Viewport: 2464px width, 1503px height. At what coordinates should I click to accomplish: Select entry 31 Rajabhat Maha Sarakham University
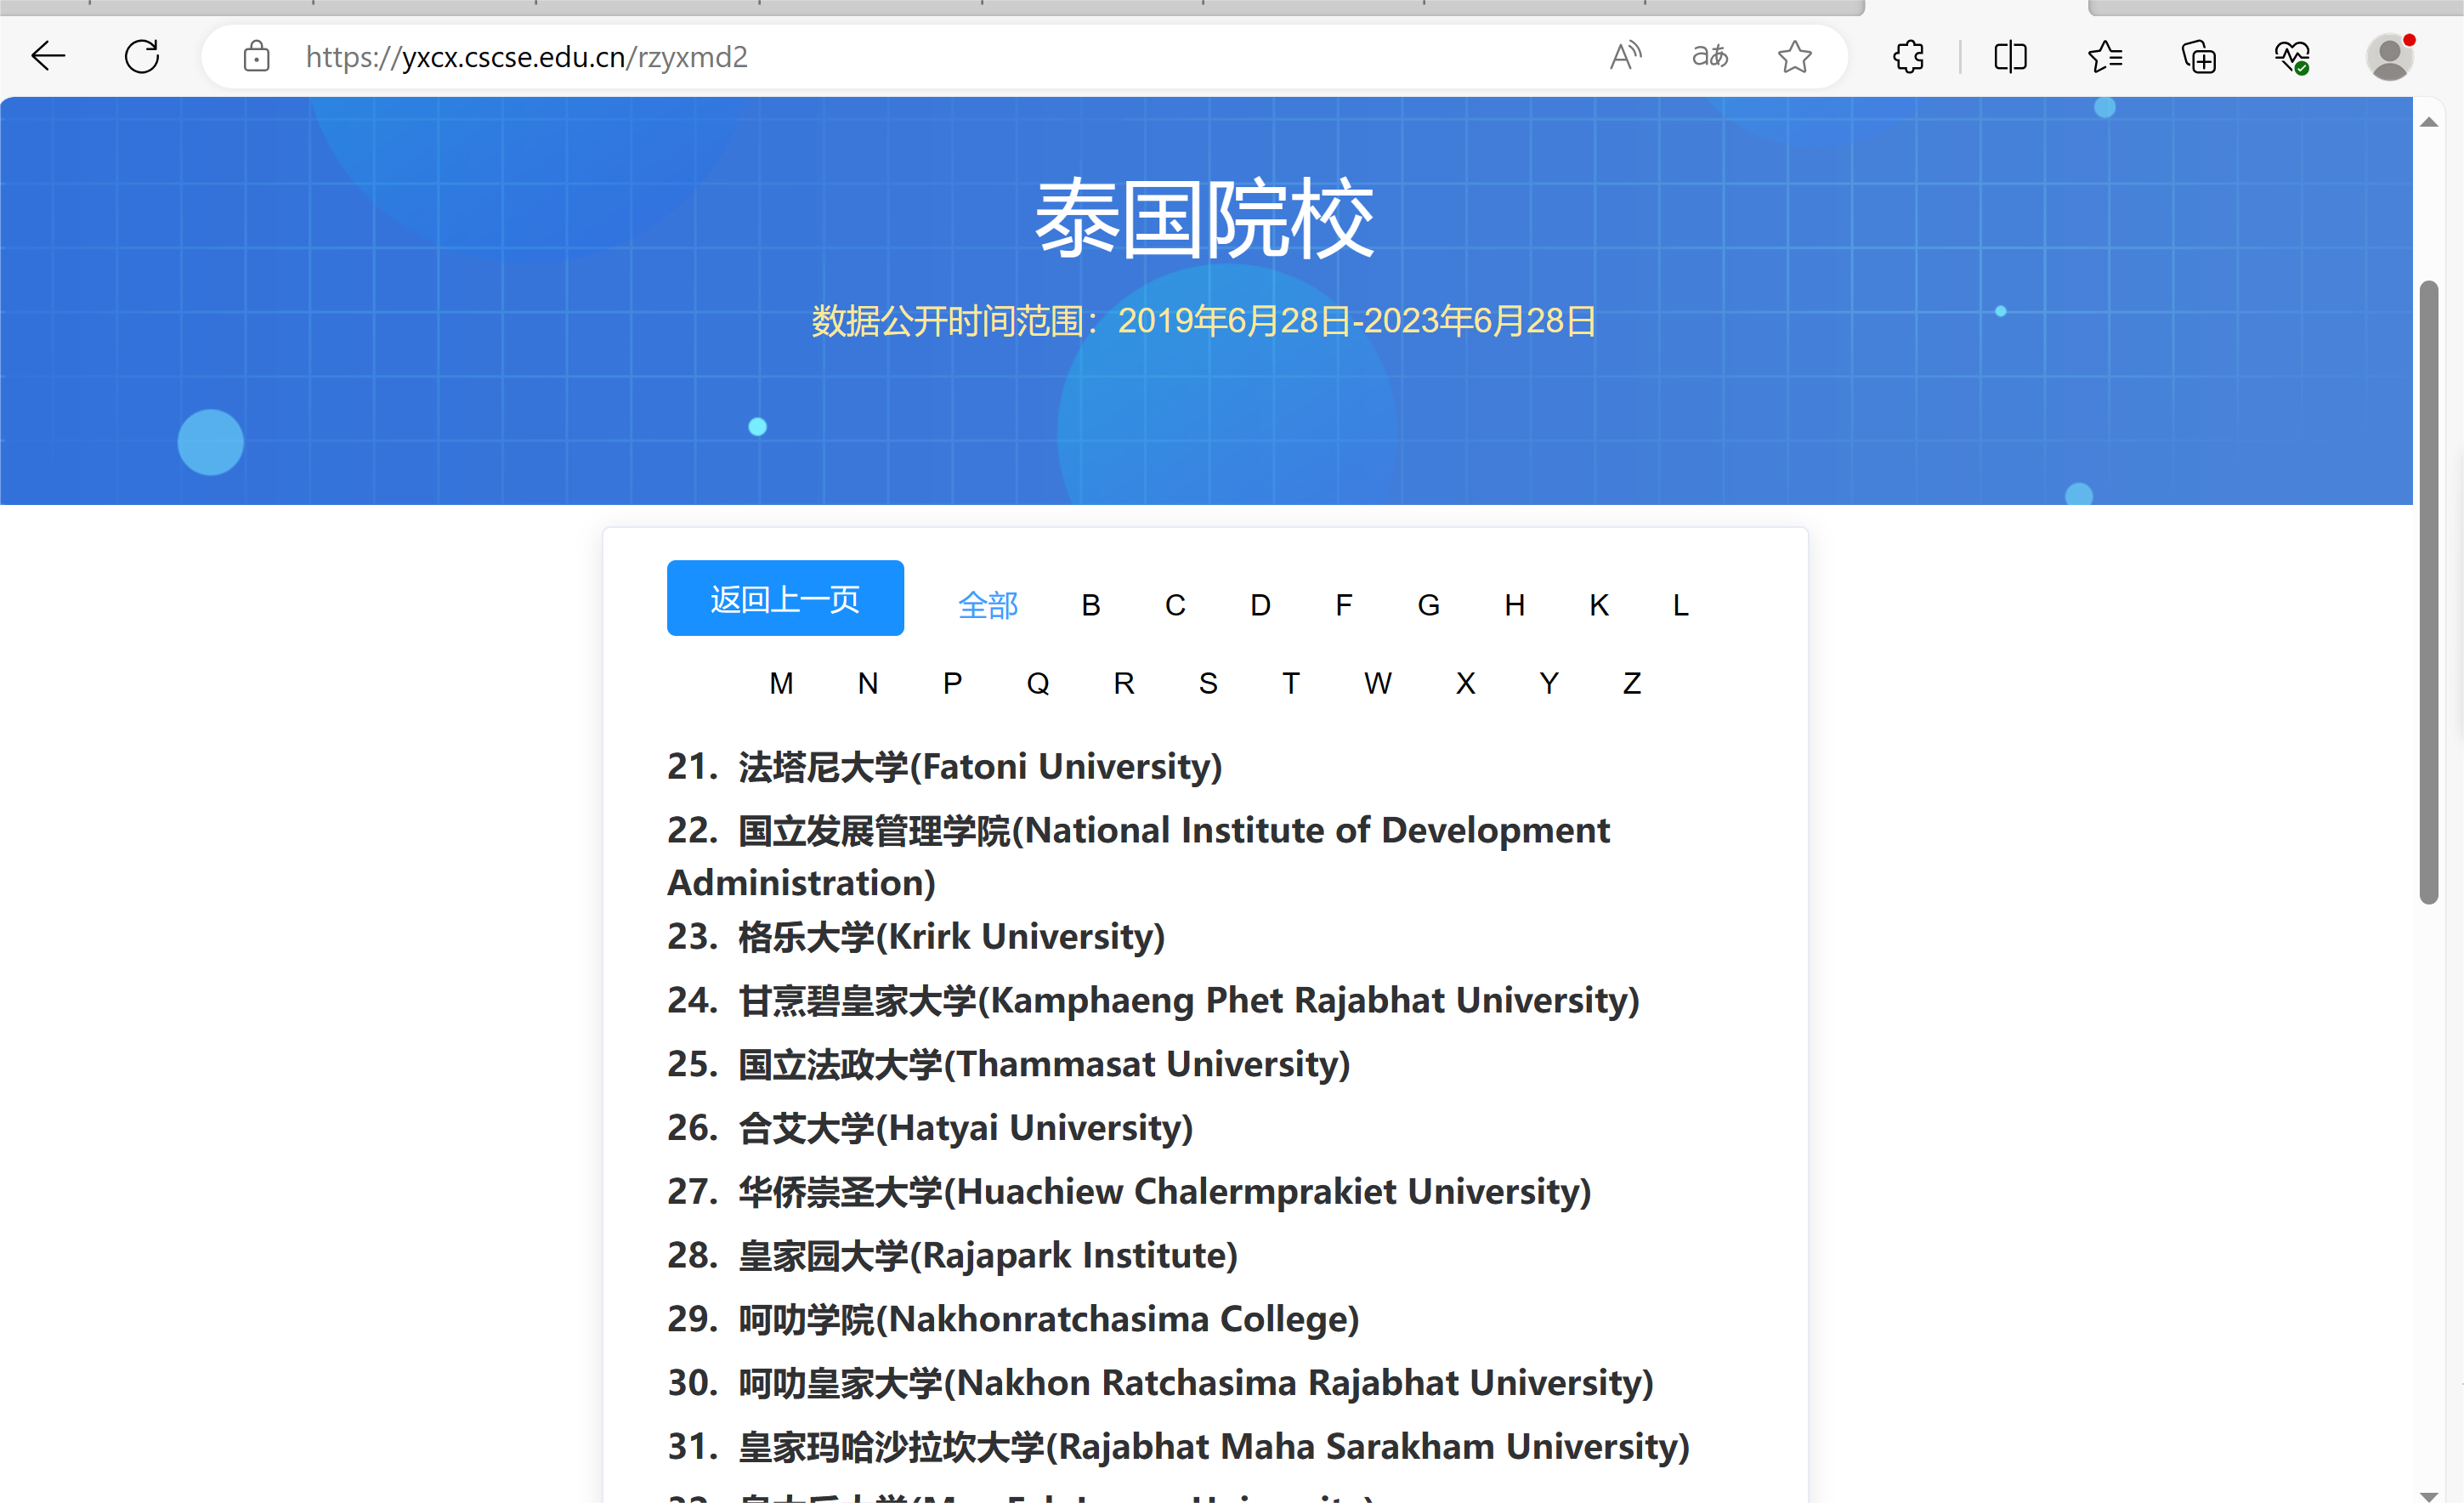pos(1178,1447)
